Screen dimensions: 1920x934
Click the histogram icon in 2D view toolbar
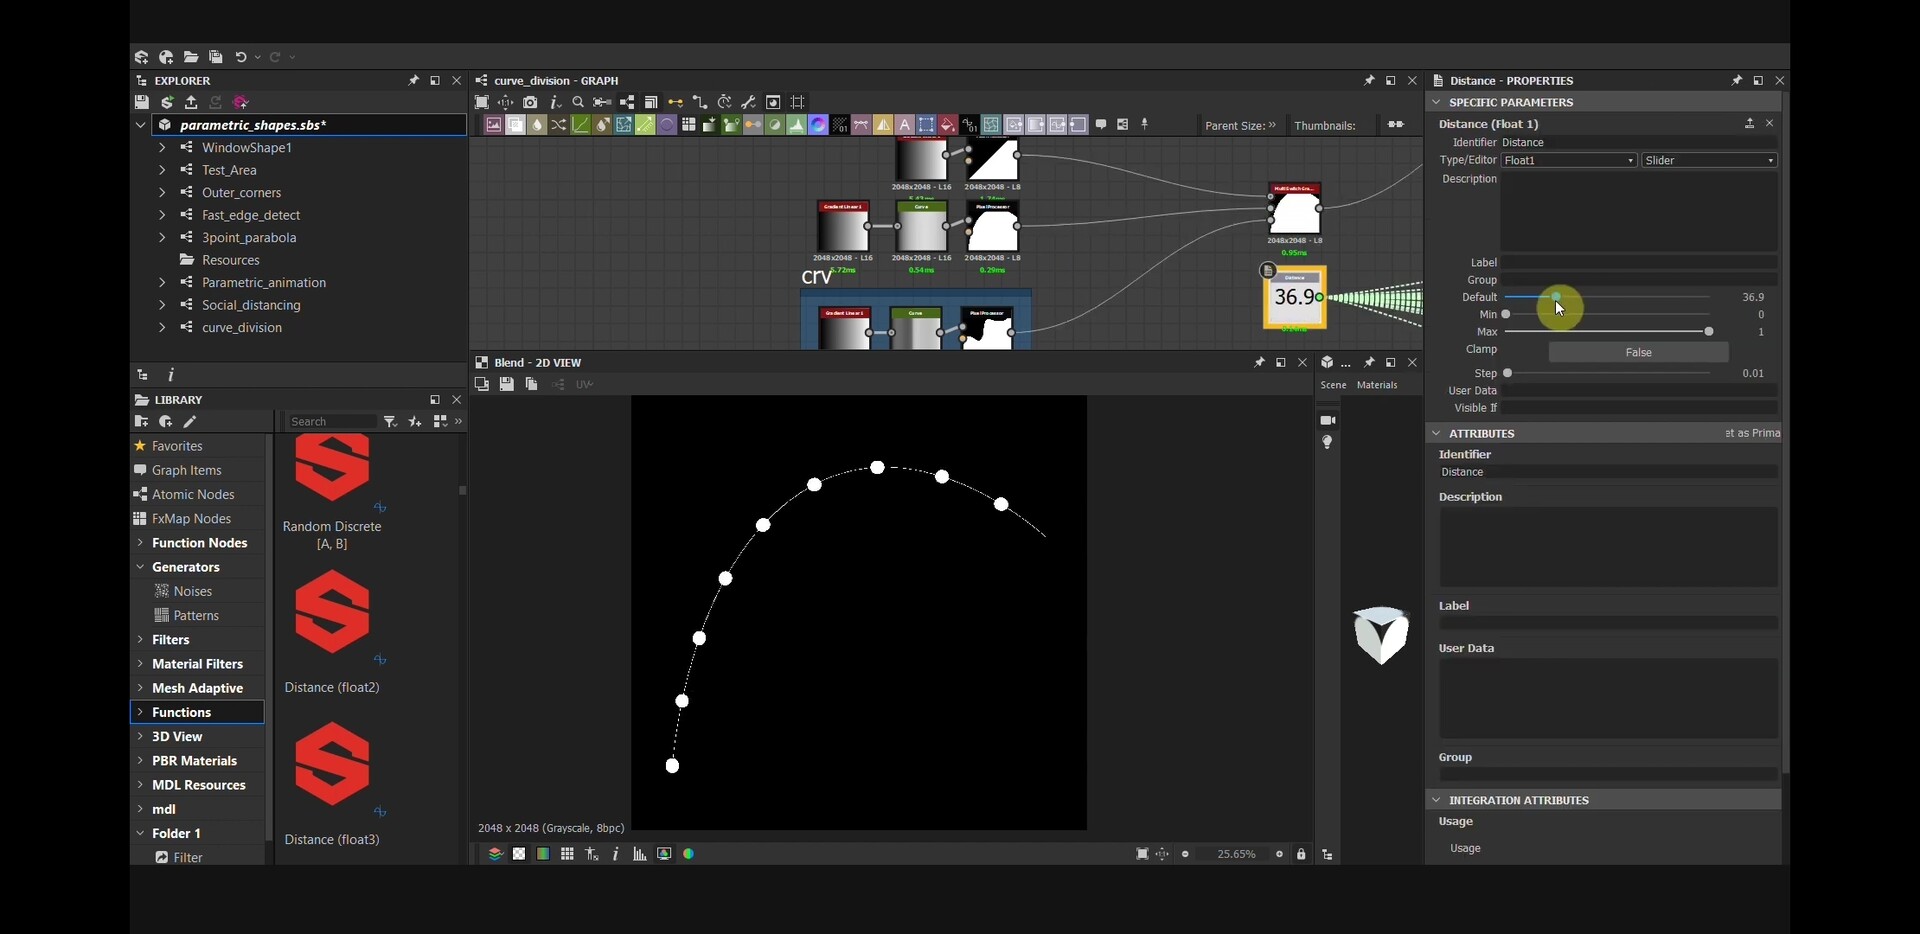pyautogui.click(x=640, y=854)
